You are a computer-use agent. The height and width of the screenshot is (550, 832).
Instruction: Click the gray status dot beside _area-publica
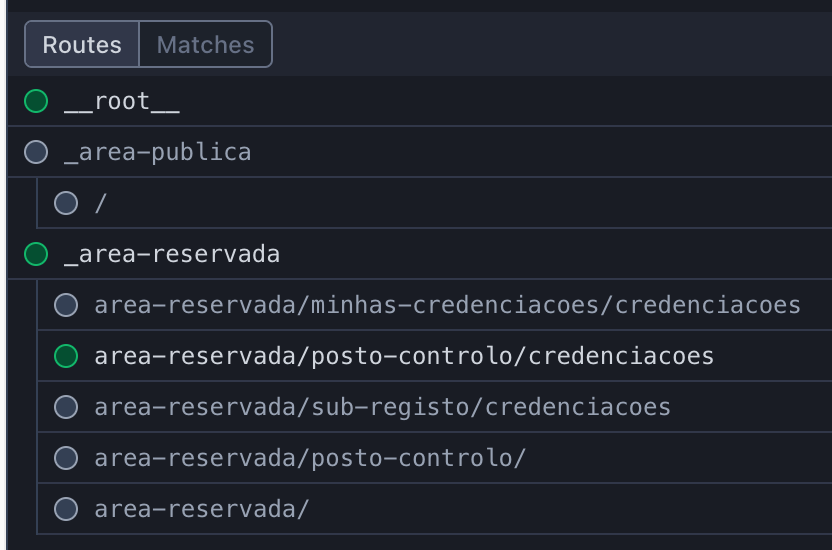[x=36, y=152]
